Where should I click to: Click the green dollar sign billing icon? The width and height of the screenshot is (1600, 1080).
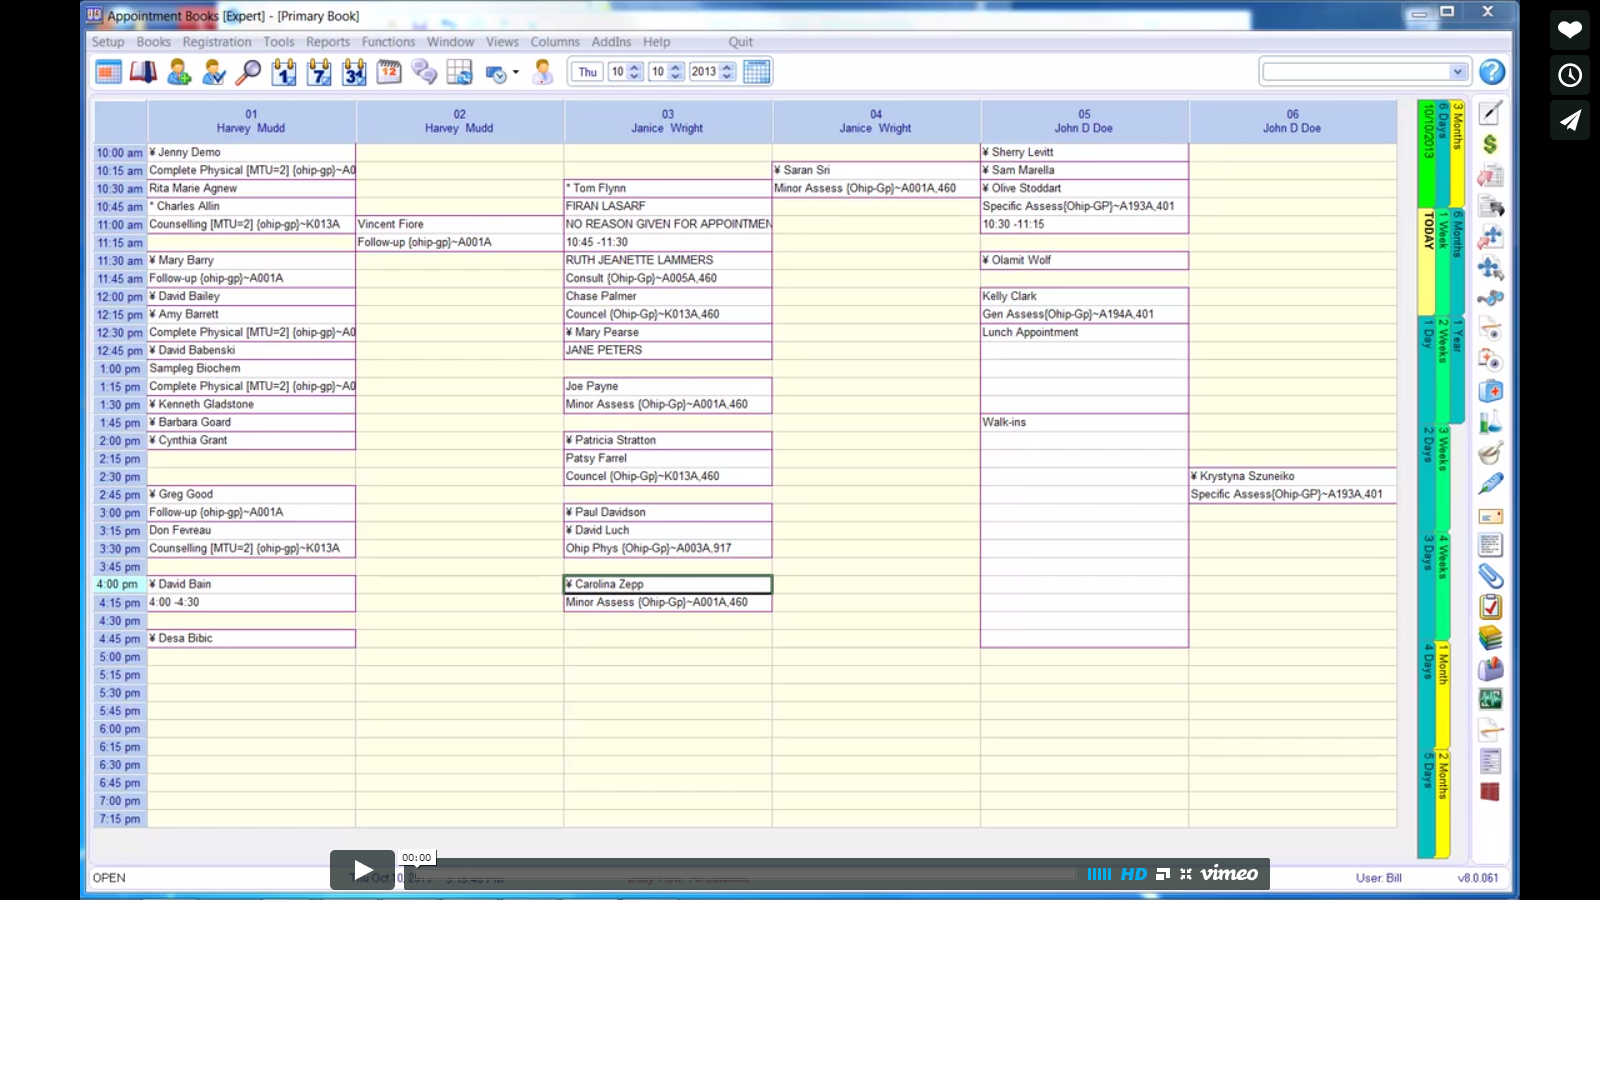(x=1490, y=144)
